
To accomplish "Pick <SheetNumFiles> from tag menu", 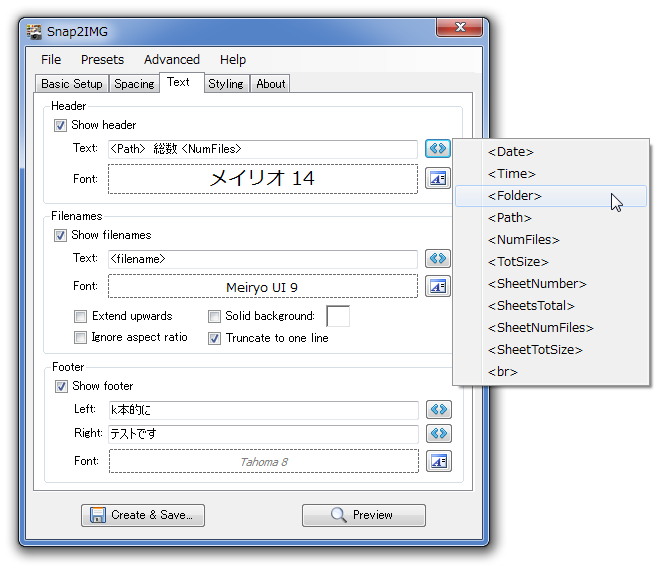I will click(x=551, y=328).
